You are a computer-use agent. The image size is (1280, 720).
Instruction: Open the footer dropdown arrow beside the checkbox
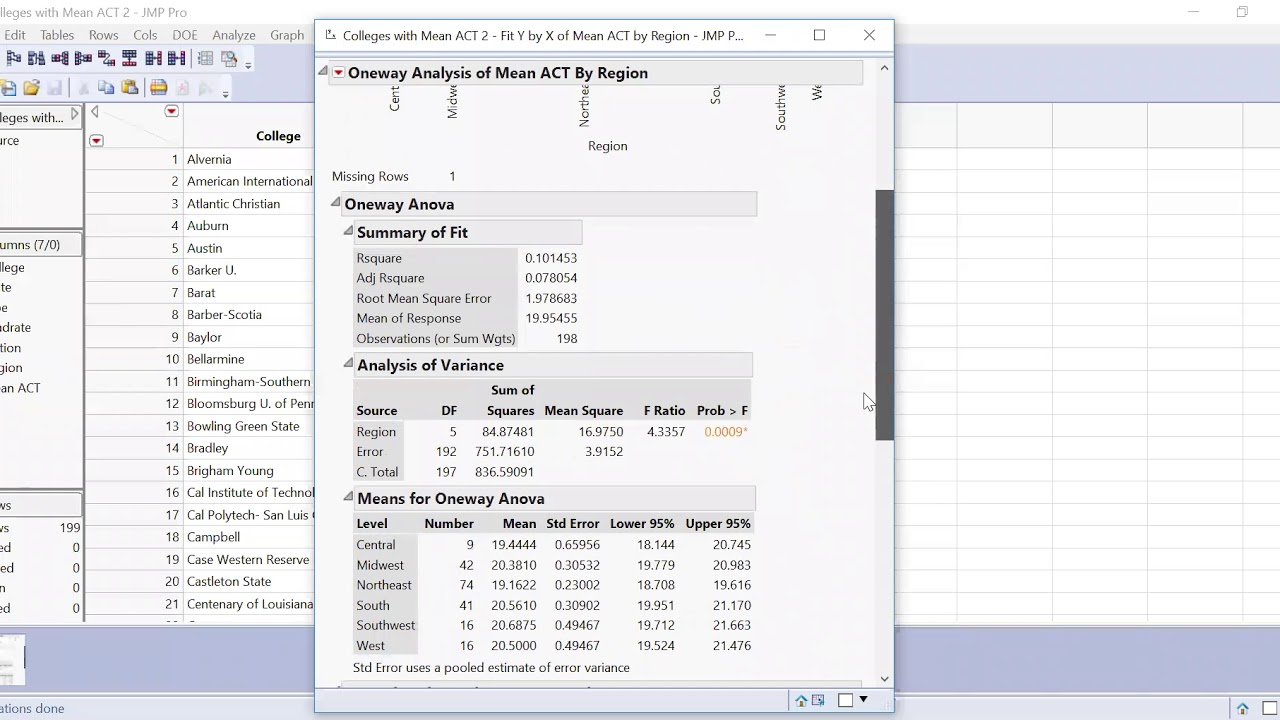(863, 700)
